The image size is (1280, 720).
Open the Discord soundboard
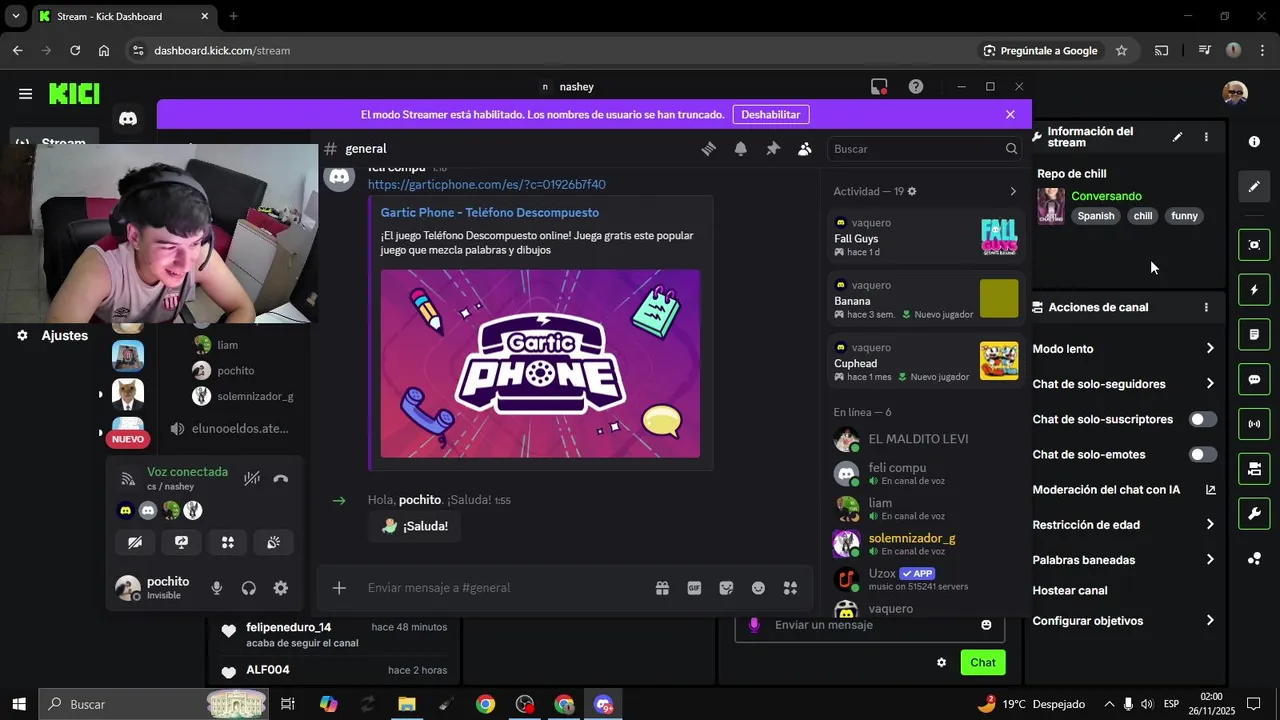[274, 542]
